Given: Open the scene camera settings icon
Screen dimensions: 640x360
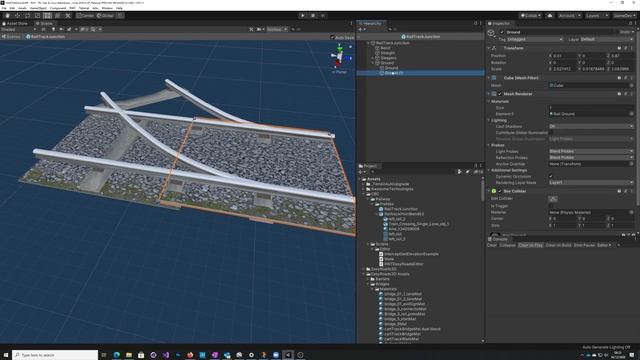Looking at the screenshot, I should 260,29.
